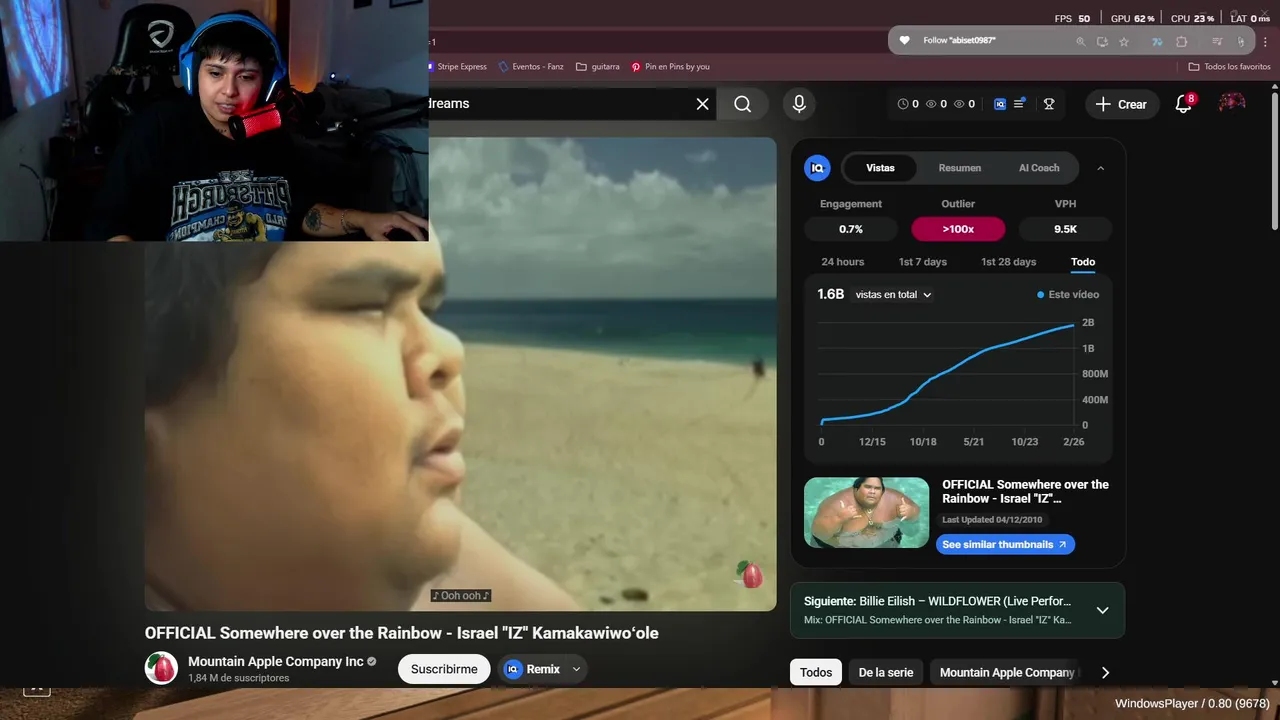Click the clock counter icon showing 0
This screenshot has width=1280, height=720.
coord(908,104)
